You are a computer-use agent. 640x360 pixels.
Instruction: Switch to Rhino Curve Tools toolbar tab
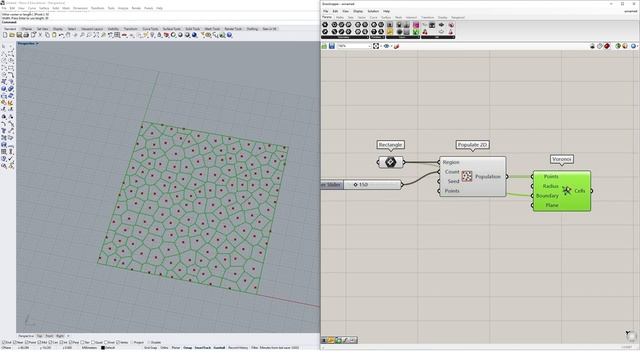(150, 29)
